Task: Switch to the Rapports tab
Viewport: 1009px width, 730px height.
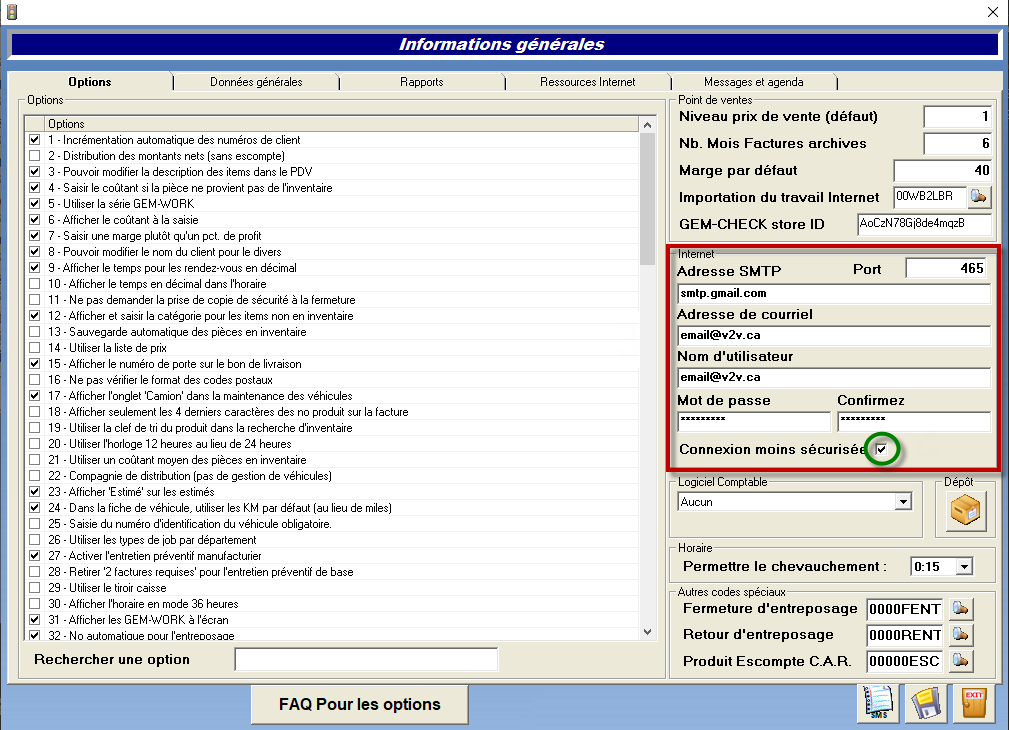Action: 421,82
